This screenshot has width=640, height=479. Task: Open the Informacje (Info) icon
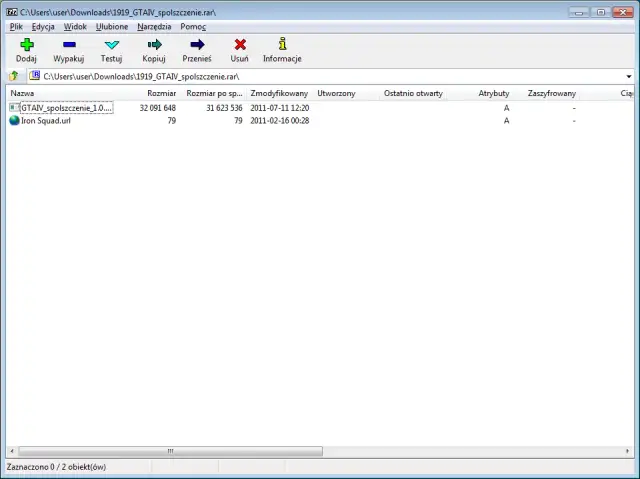(282, 45)
